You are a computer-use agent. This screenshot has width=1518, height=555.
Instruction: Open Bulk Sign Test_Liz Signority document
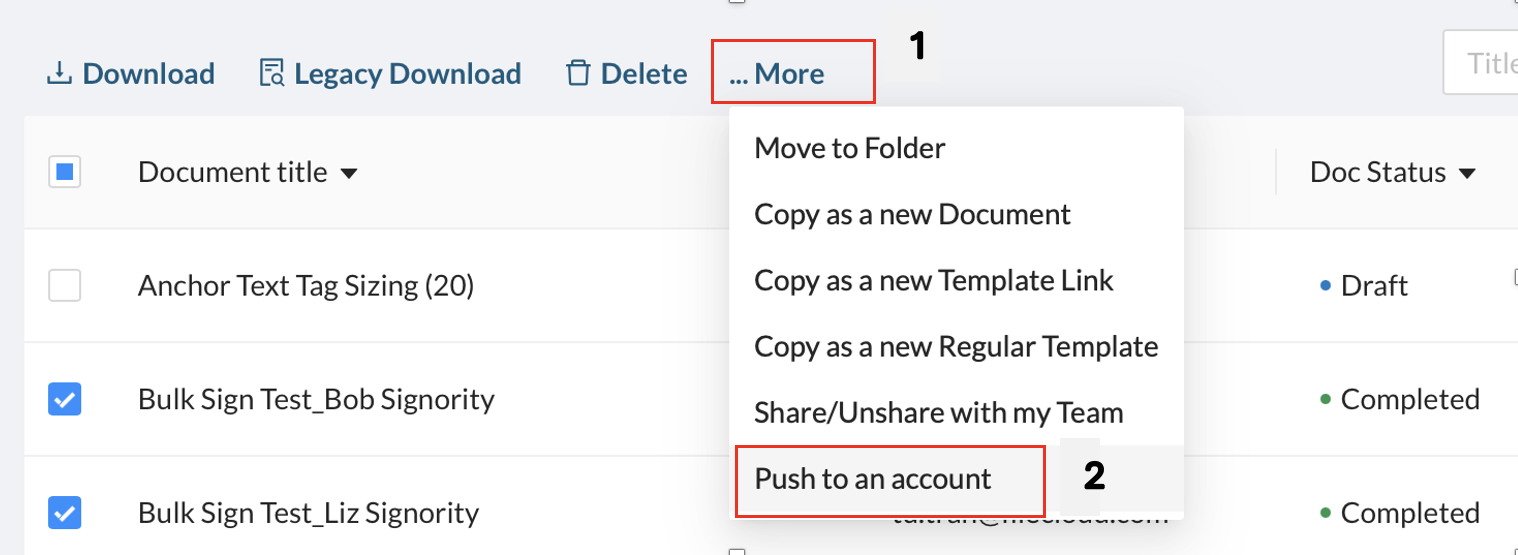[309, 514]
